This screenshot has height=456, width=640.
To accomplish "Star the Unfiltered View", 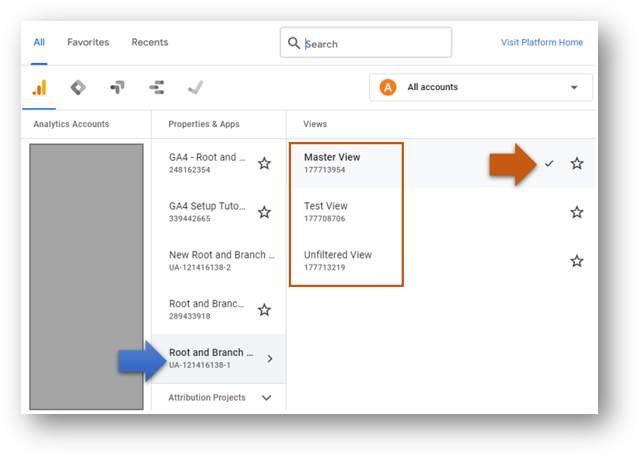I will 577,261.
